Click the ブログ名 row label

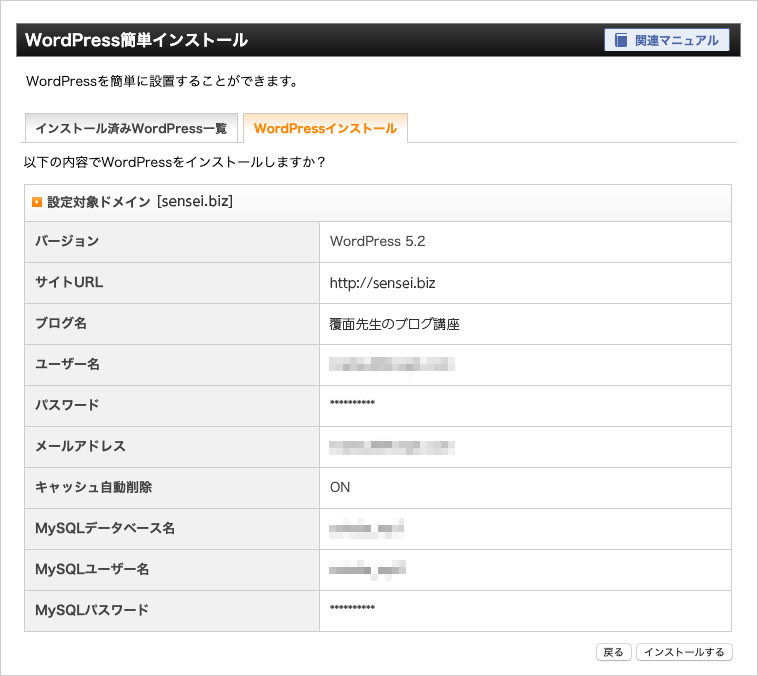pyautogui.click(x=61, y=323)
